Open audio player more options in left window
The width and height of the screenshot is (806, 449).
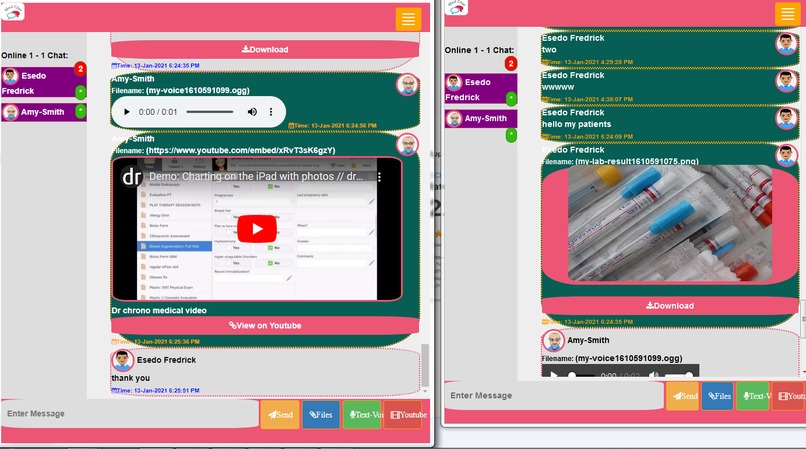coord(271,112)
